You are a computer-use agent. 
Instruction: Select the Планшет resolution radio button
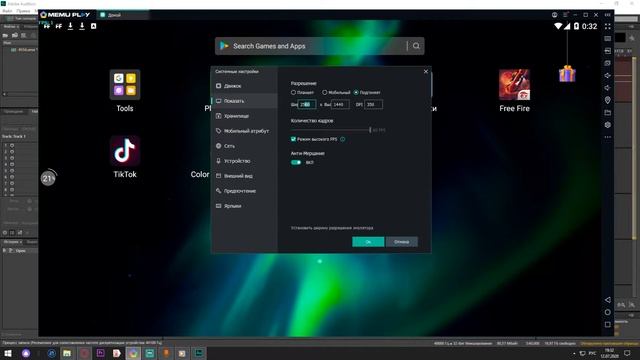(293, 93)
